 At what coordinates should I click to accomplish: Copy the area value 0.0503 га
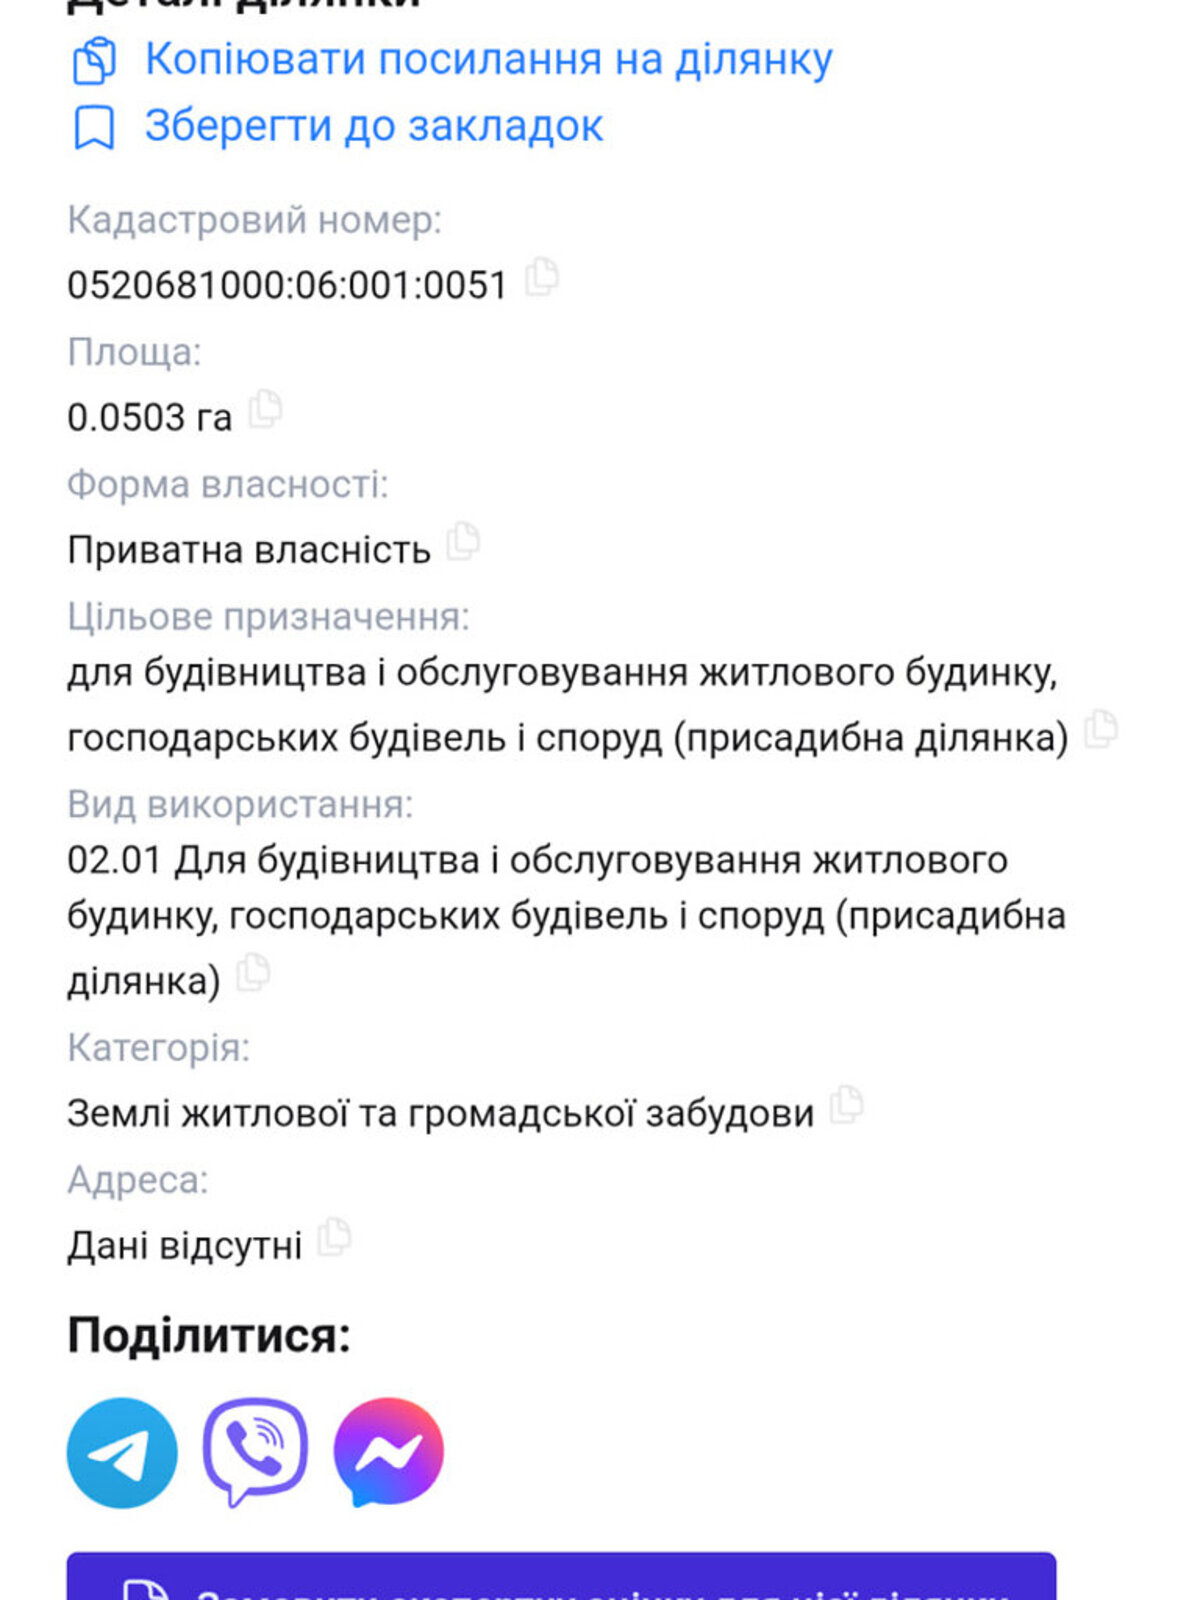(265, 409)
